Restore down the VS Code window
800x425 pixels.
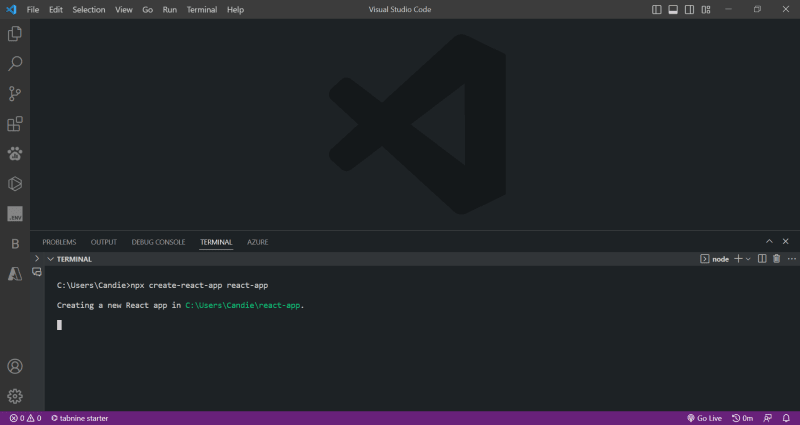tap(757, 9)
